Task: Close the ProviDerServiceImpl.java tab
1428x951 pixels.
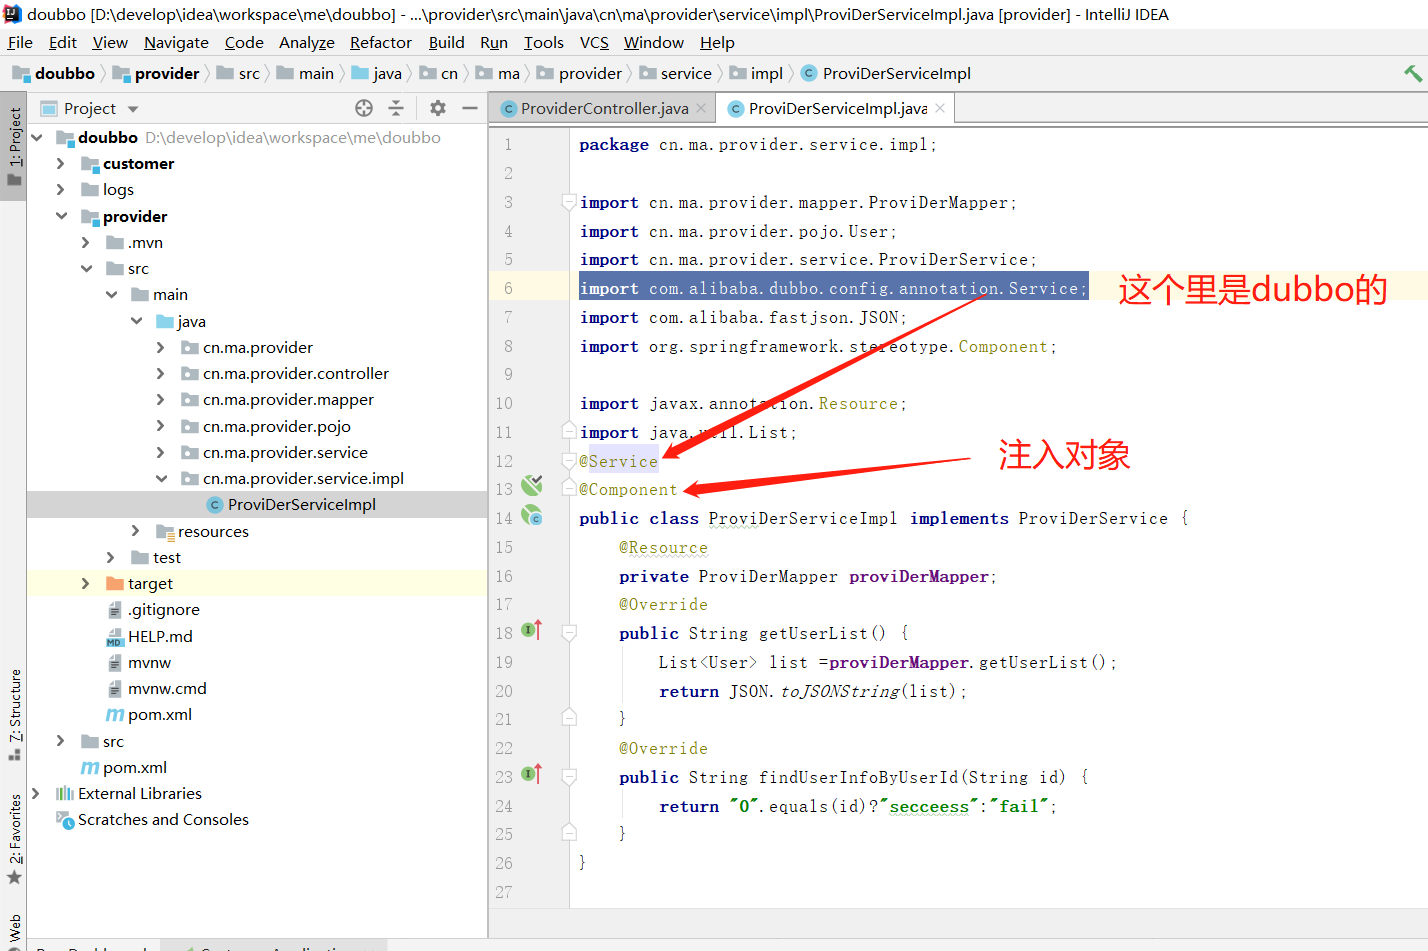Action: (940, 108)
